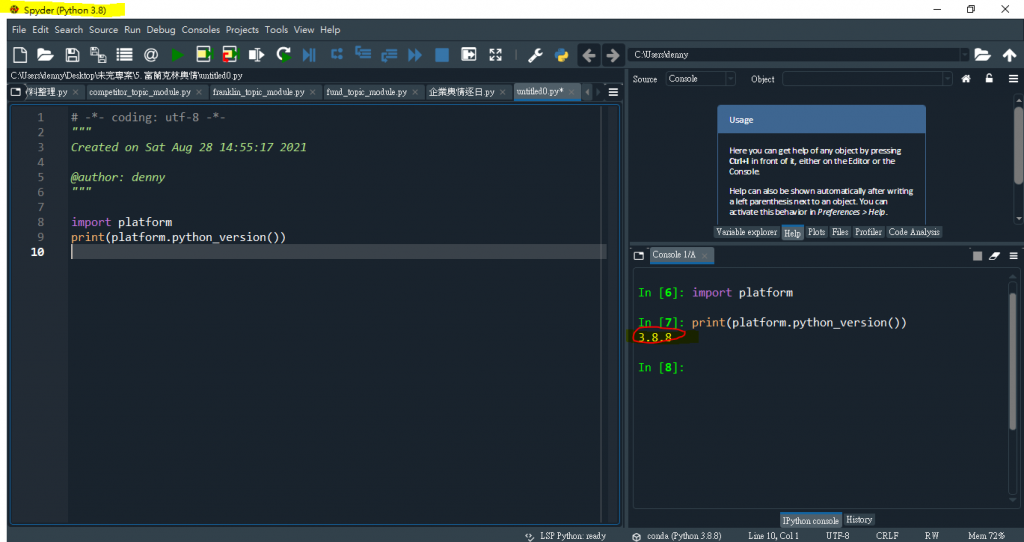Run file with the green play icon
The height and width of the screenshot is (542, 1024).
click(x=177, y=55)
